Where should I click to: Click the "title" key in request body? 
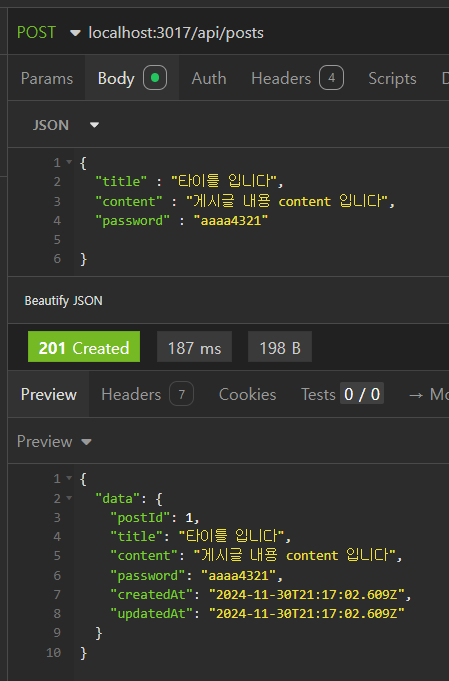[121, 181]
